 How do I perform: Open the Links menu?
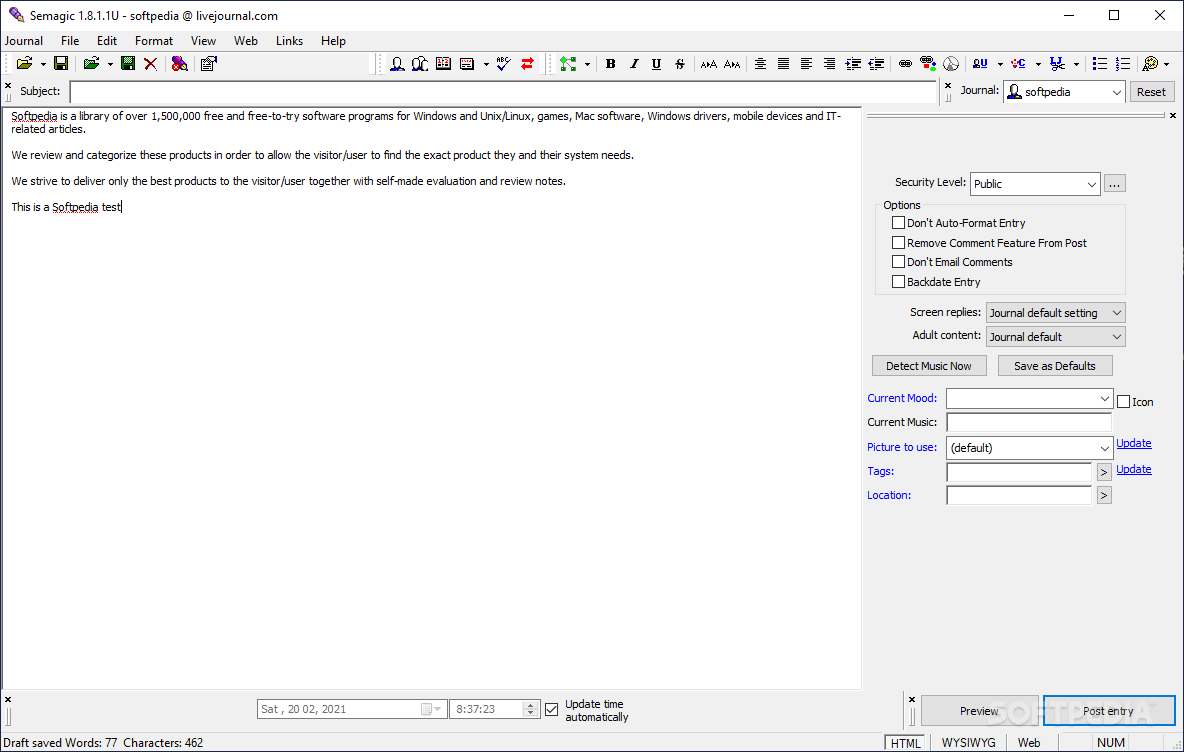(x=289, y=41)
